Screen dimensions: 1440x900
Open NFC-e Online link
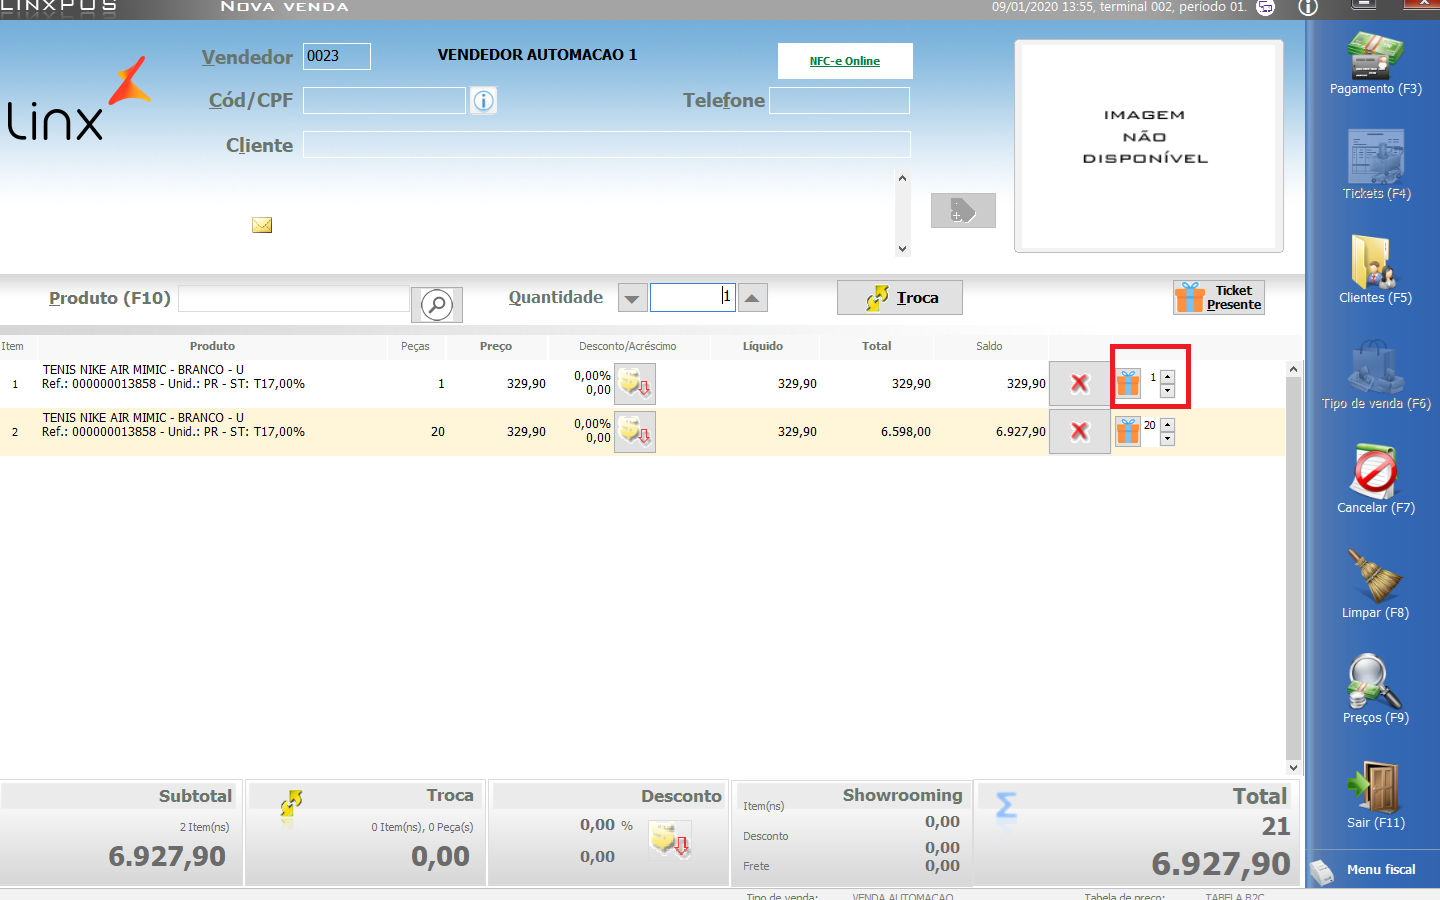[845, 61]
